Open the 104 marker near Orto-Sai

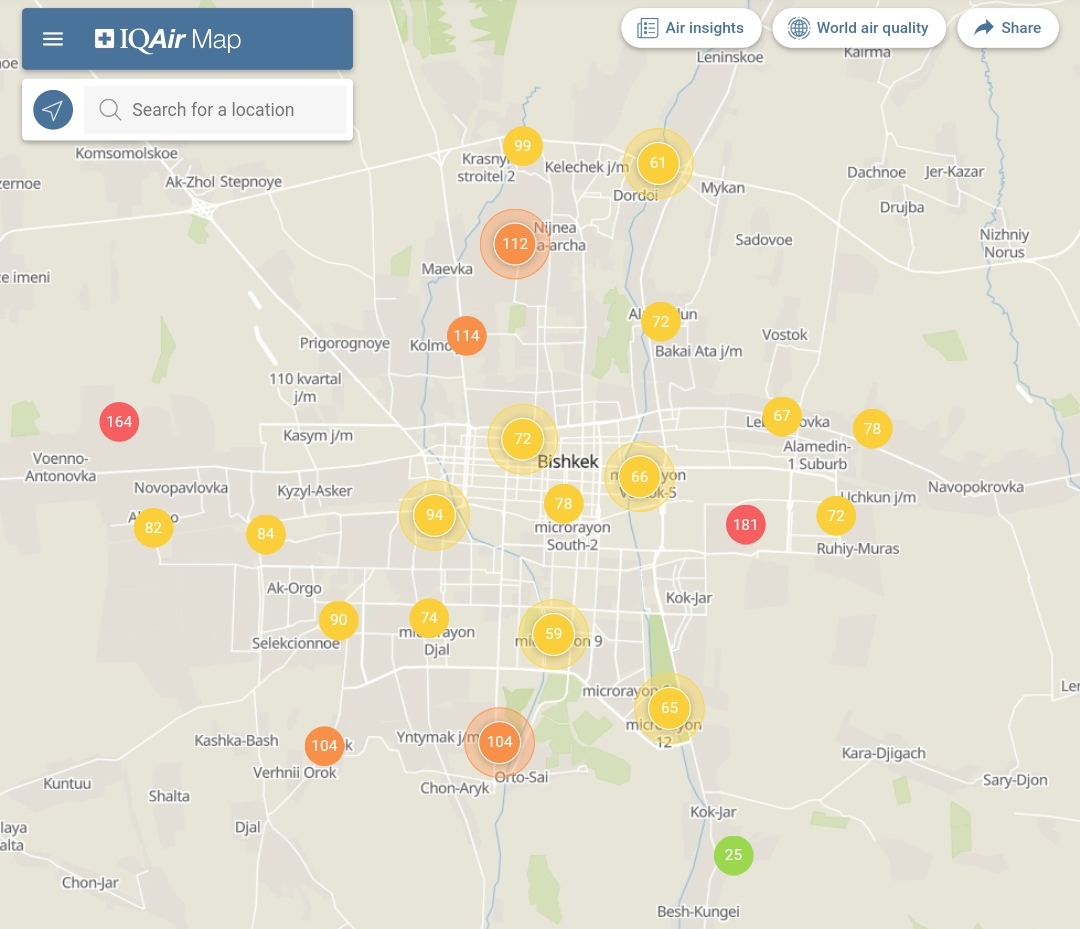tap(500, 742)
